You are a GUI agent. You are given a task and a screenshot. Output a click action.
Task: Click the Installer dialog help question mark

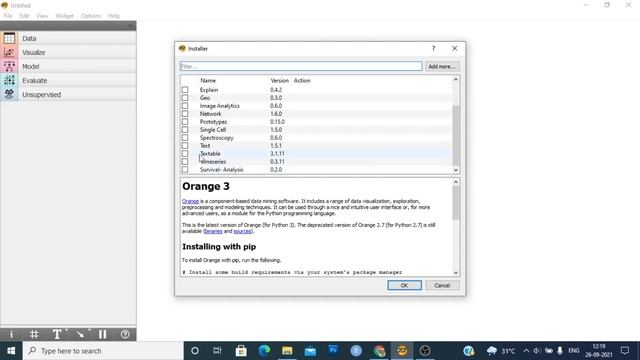point(433,48)
